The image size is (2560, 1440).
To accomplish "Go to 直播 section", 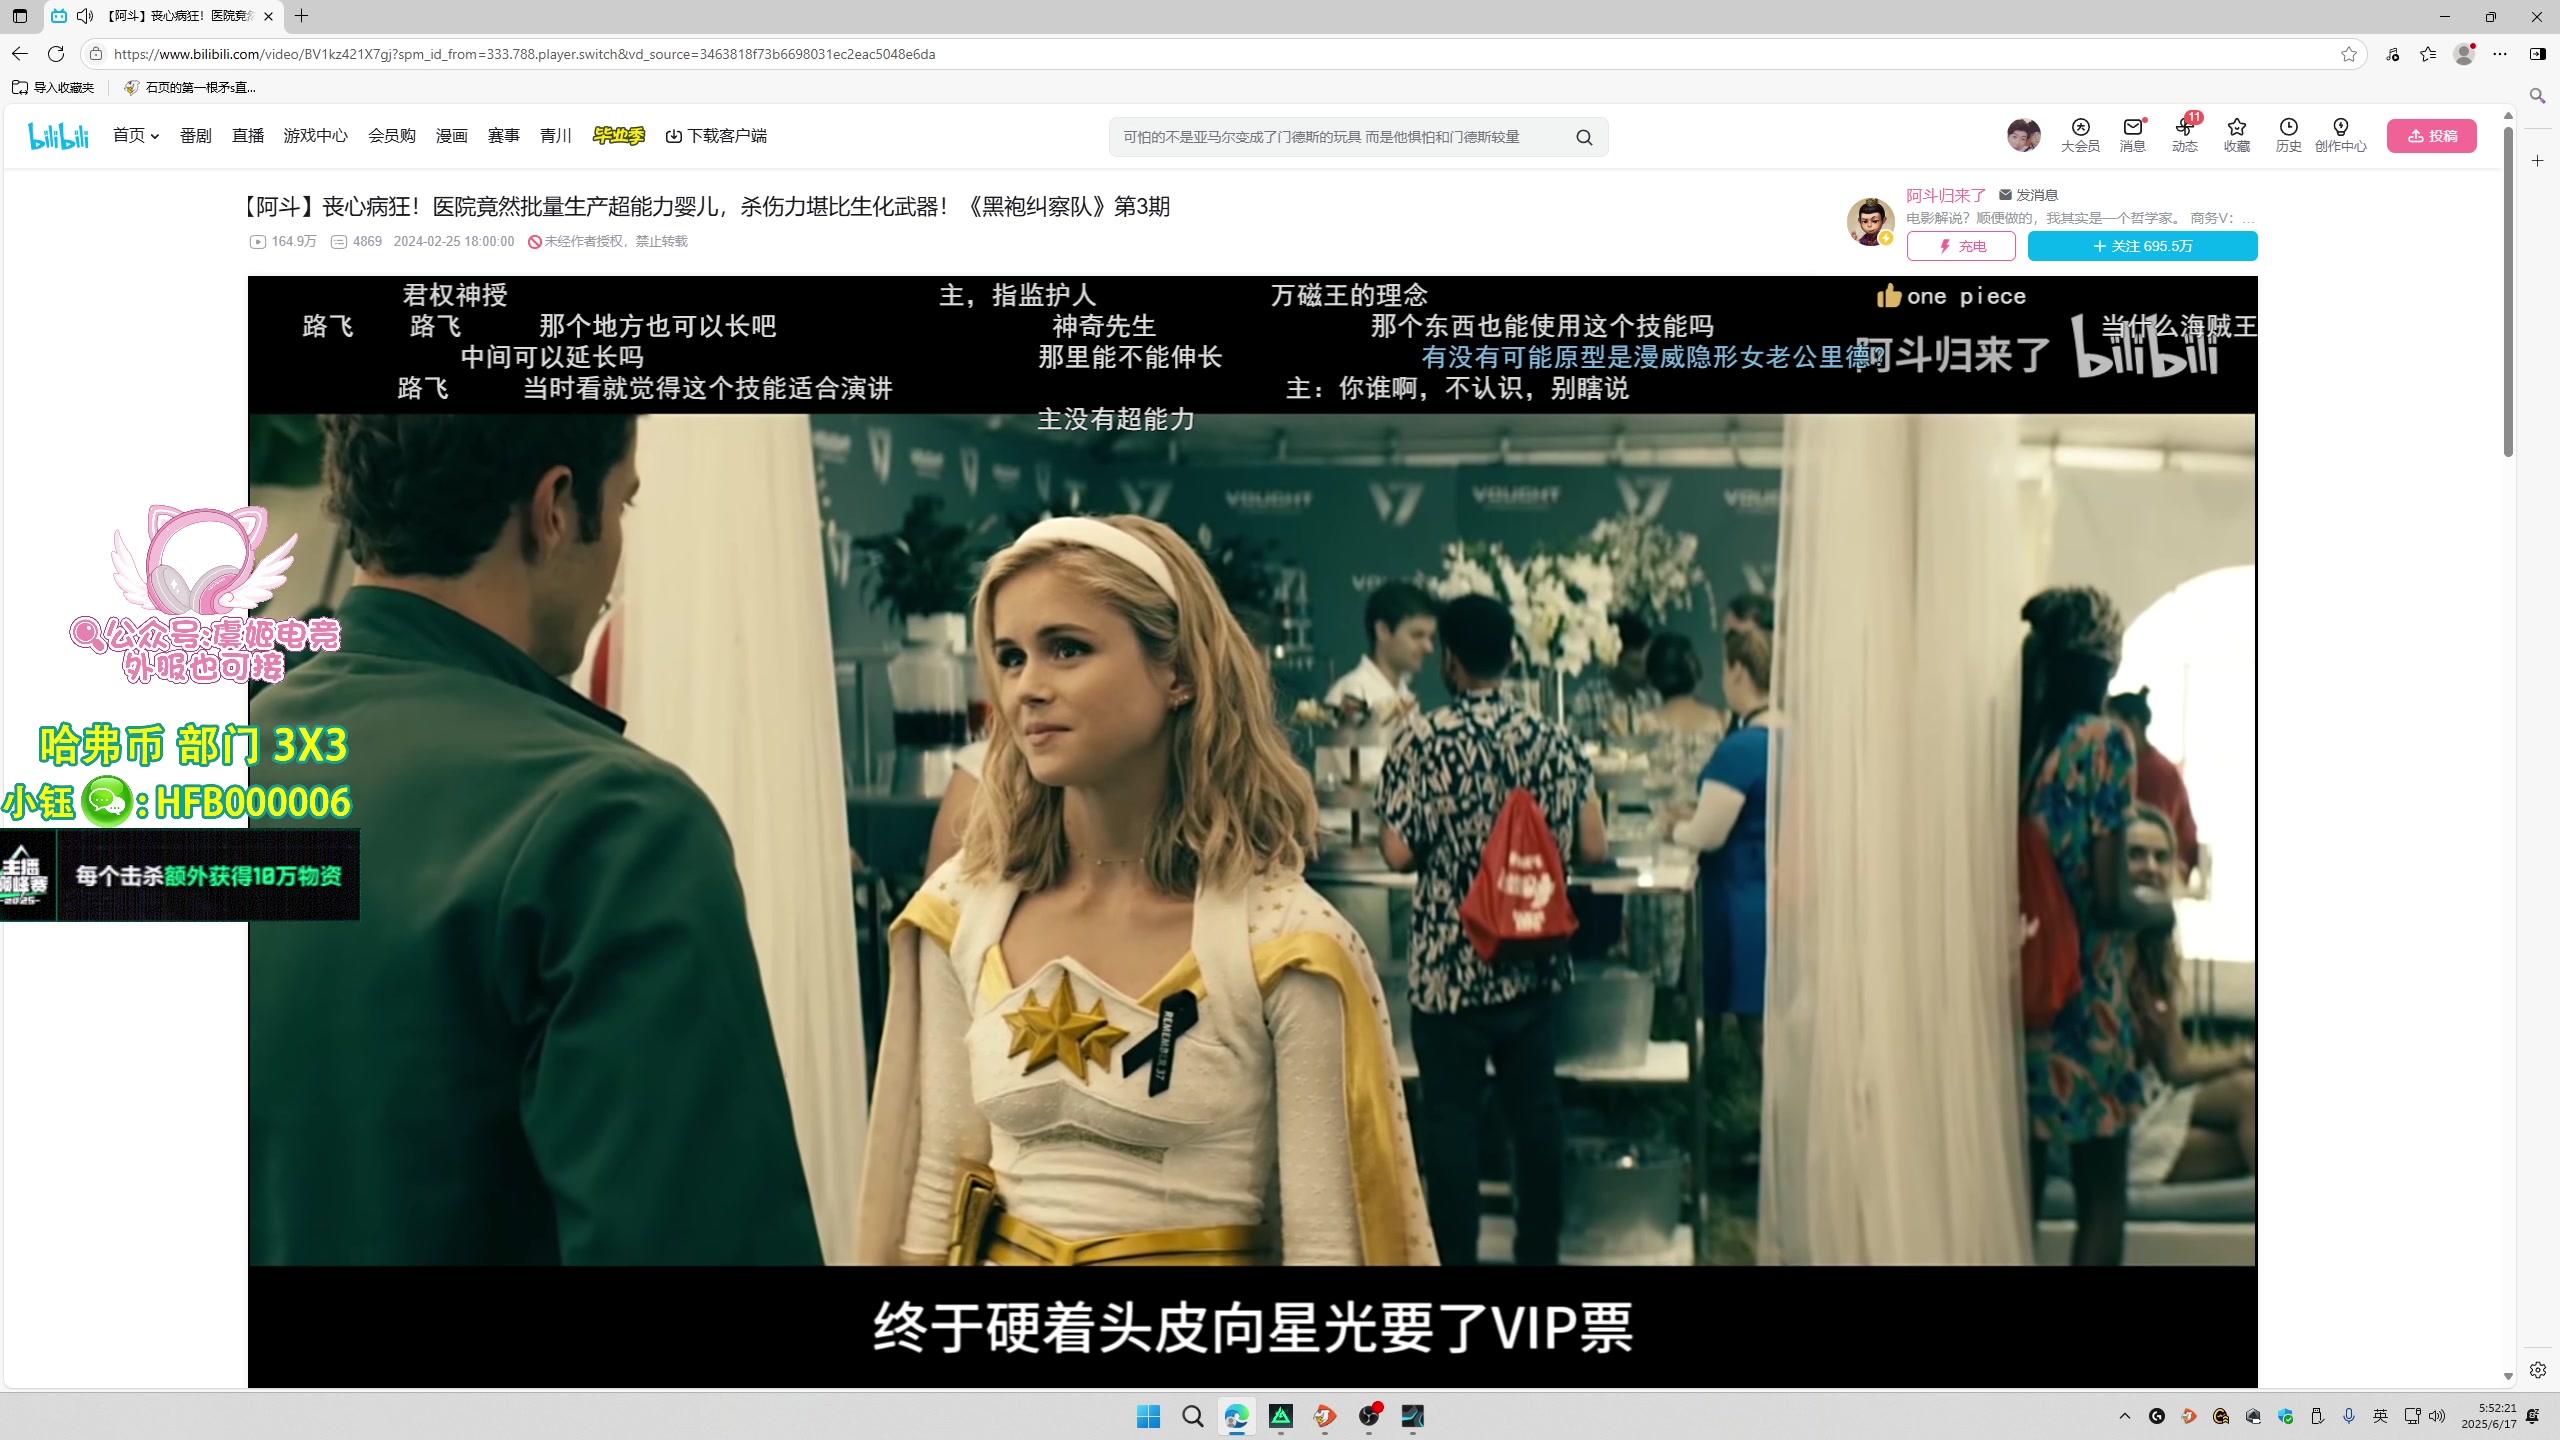I will [x=247, y=136].
